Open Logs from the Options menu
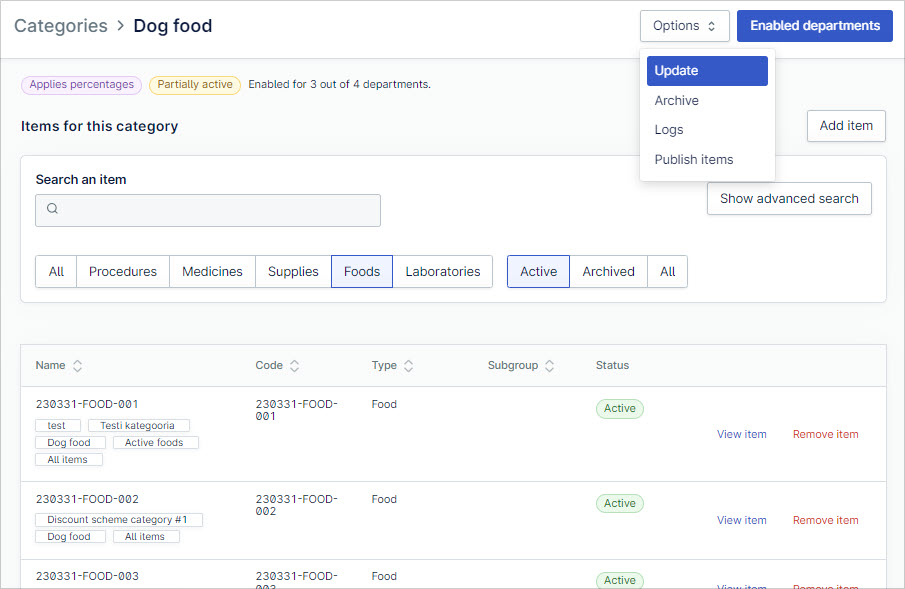 tap(707, 130)
